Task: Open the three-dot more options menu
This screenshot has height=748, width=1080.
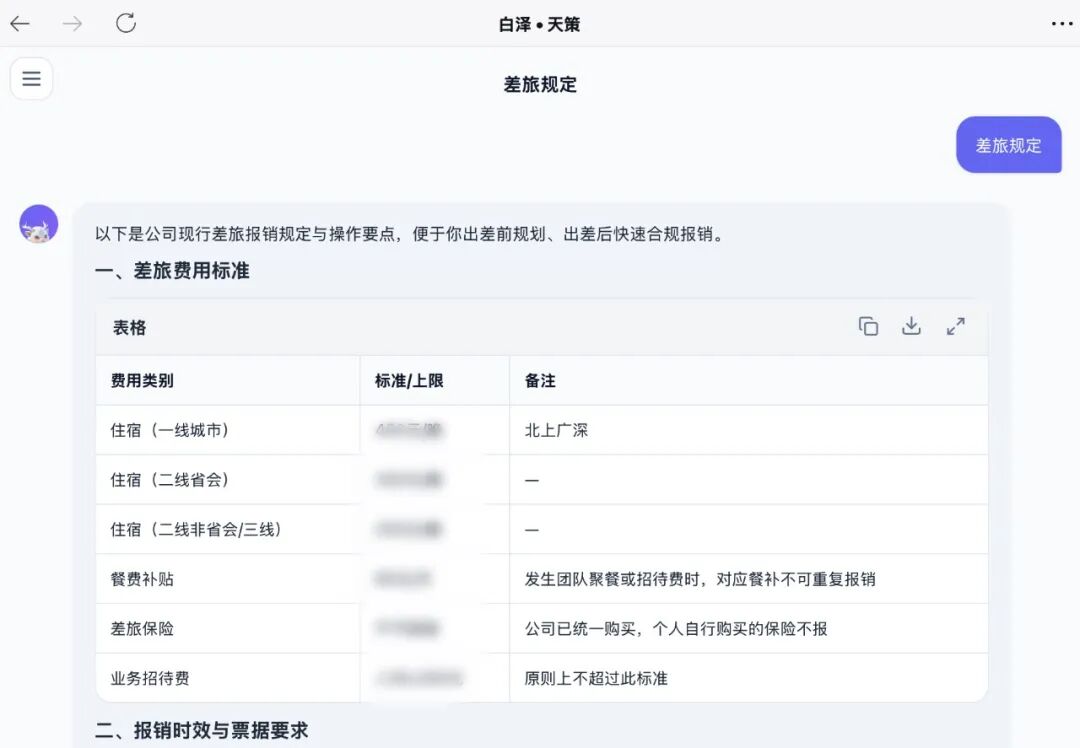Action: [1061, 24]
